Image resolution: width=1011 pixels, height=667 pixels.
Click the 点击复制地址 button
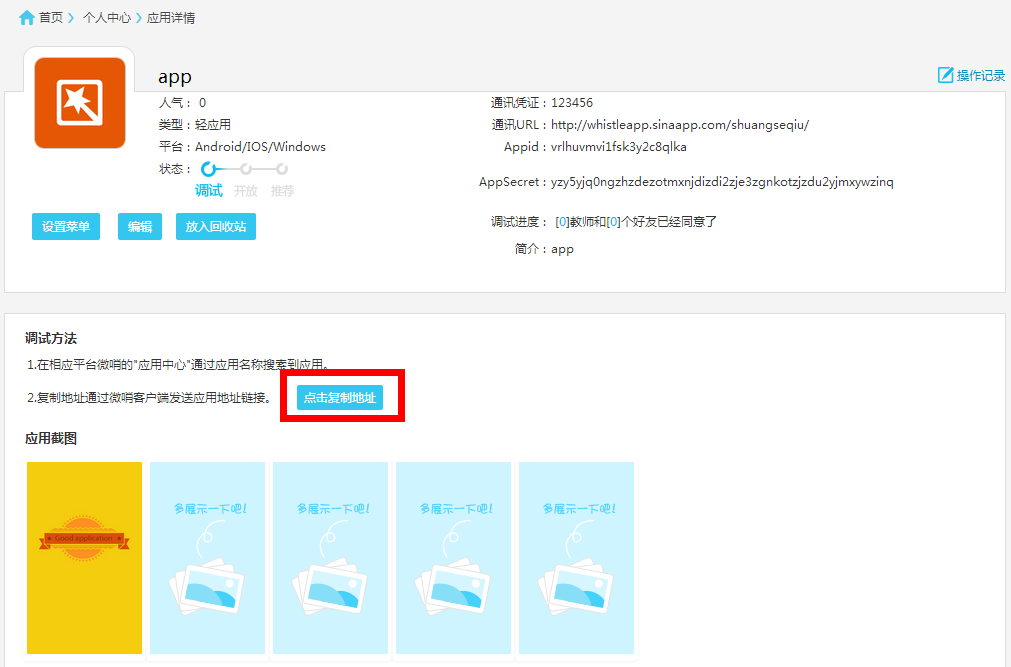(x=340, y=397)
